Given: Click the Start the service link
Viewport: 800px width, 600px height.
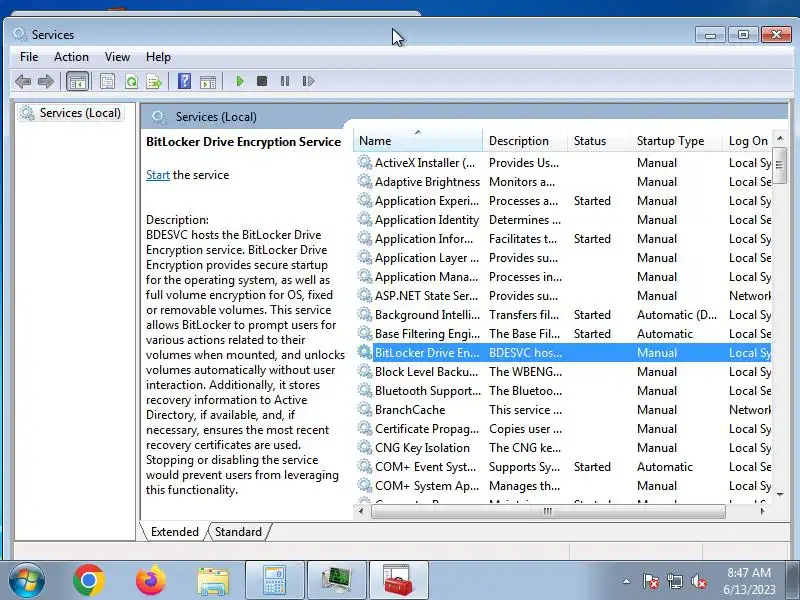Looking at the screenshot, I should pos(158,175).
